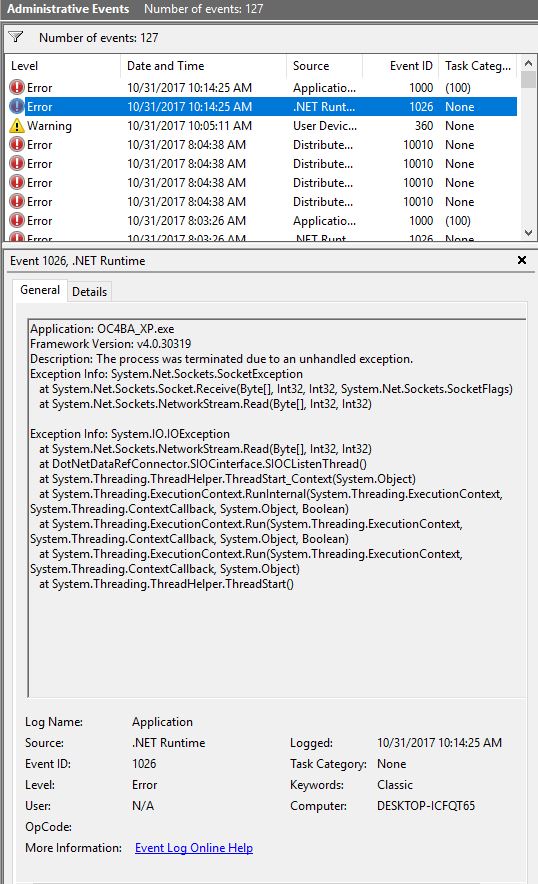Sort by Date and Time column header
538x884 pixels.
click(x=204, y=66)
